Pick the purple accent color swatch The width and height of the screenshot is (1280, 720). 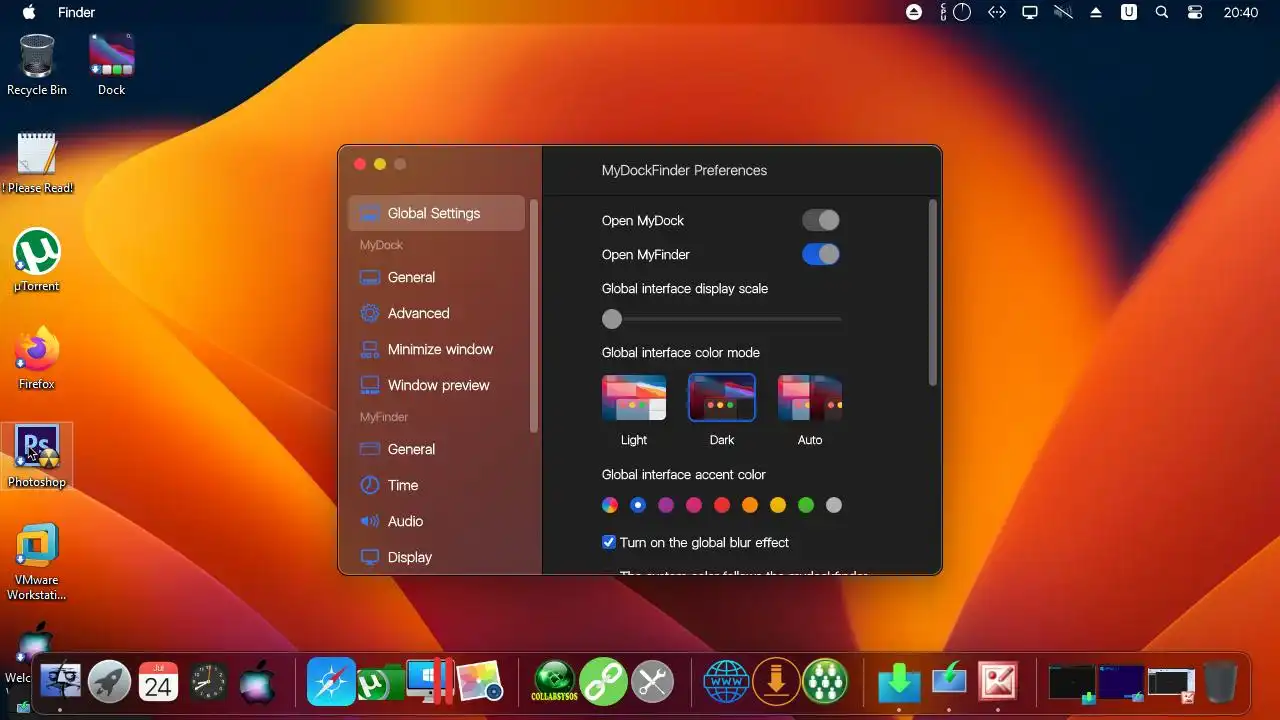tap(666, 505)
